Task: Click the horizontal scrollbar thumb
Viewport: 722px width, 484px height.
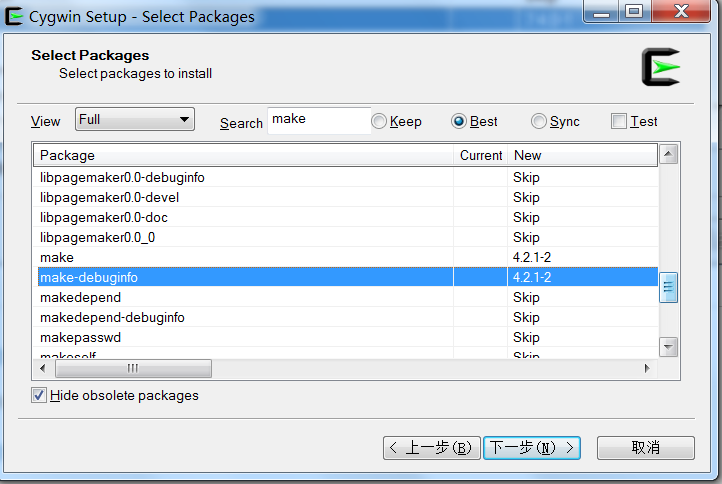Action: (x=134, y=368)
